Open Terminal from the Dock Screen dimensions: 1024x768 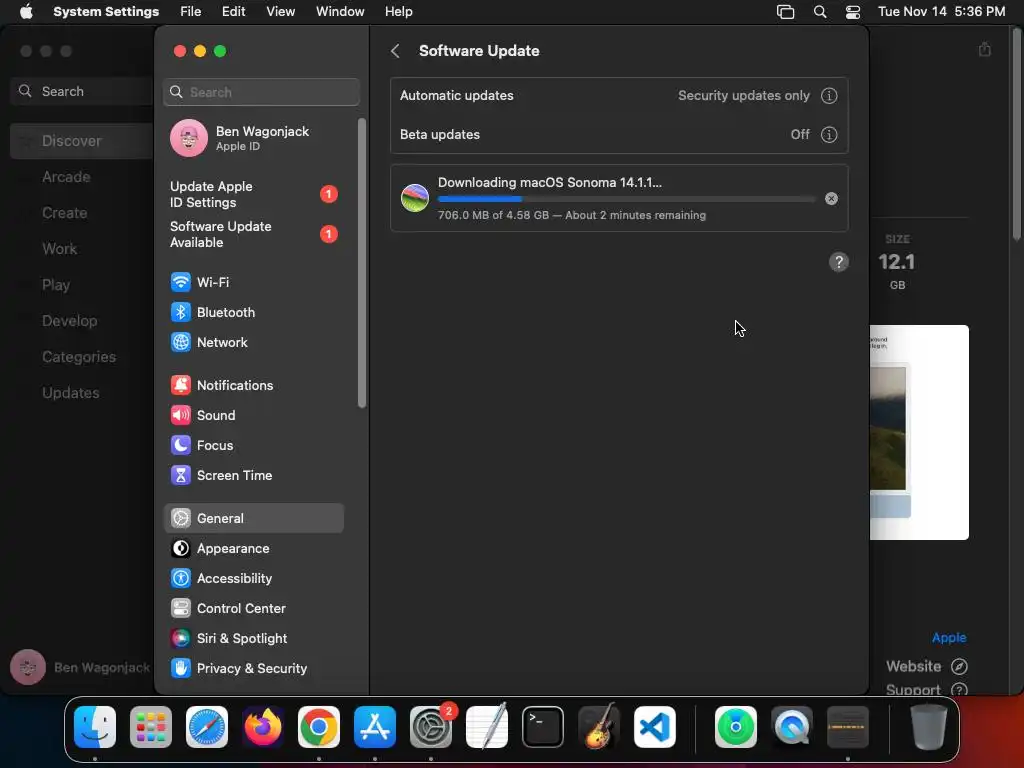click(x=543, y=727)
